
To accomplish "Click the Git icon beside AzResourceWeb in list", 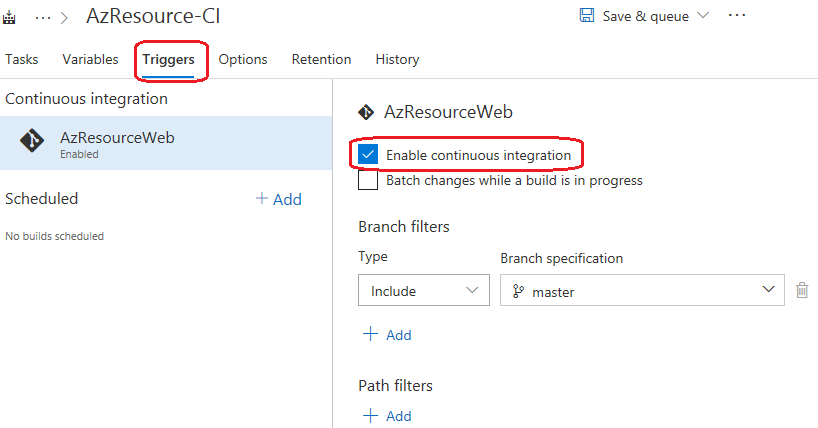I will coord(32,141).
